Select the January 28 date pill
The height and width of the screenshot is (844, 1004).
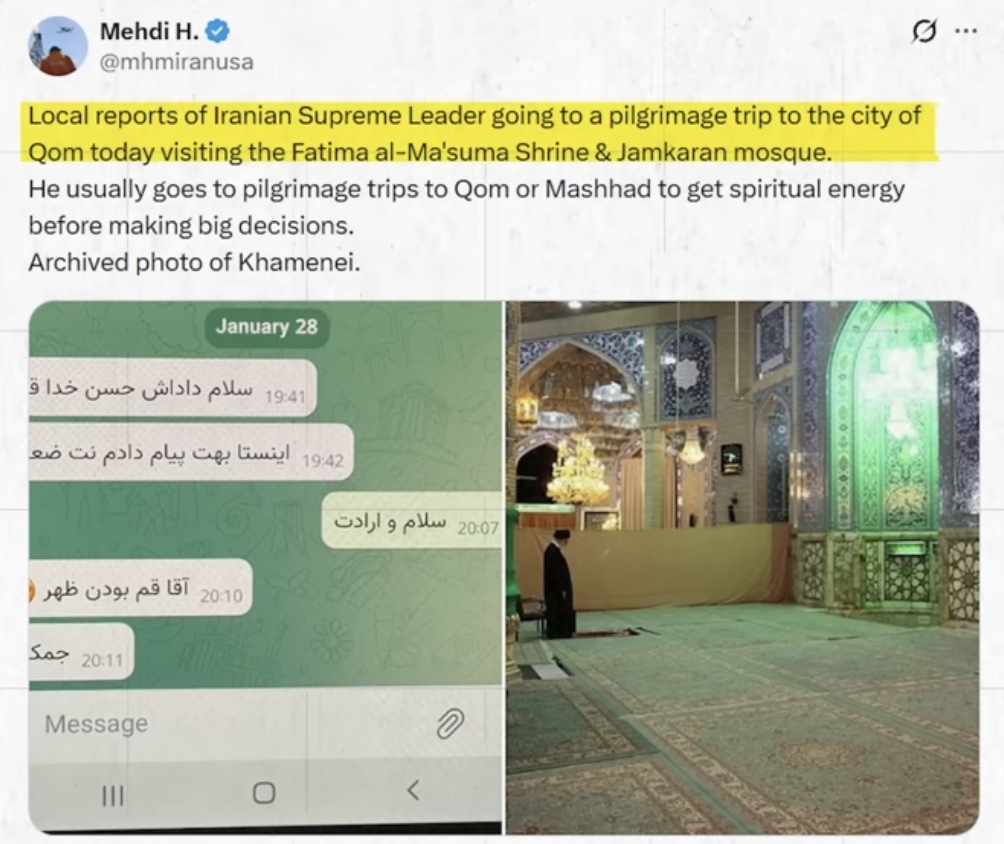coord(266,327)
